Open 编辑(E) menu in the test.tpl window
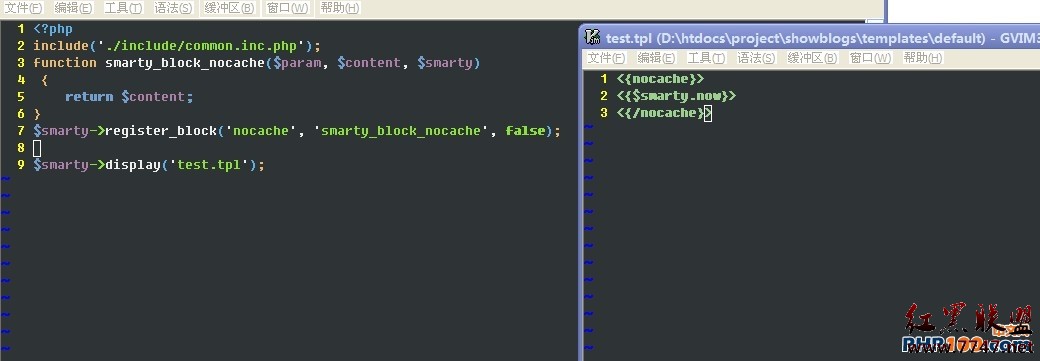Image resolution: width=1040 pixels, height=361 pixels. (x=657, y=58)
